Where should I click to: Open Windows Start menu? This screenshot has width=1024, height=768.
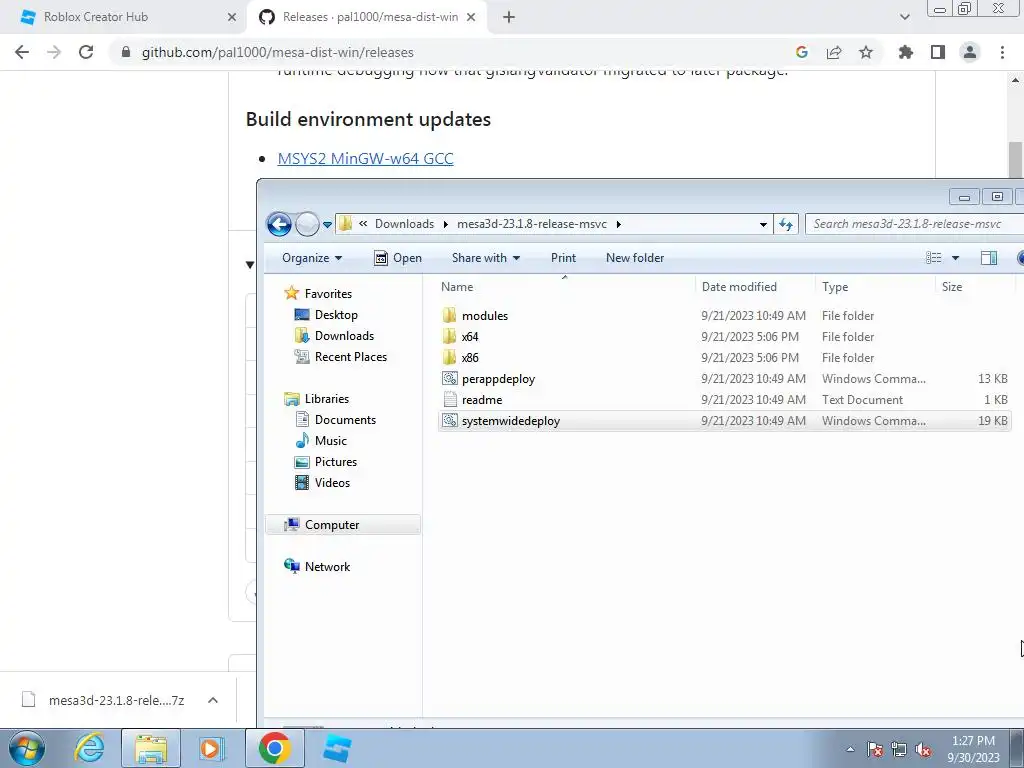(x=27, y=748)
